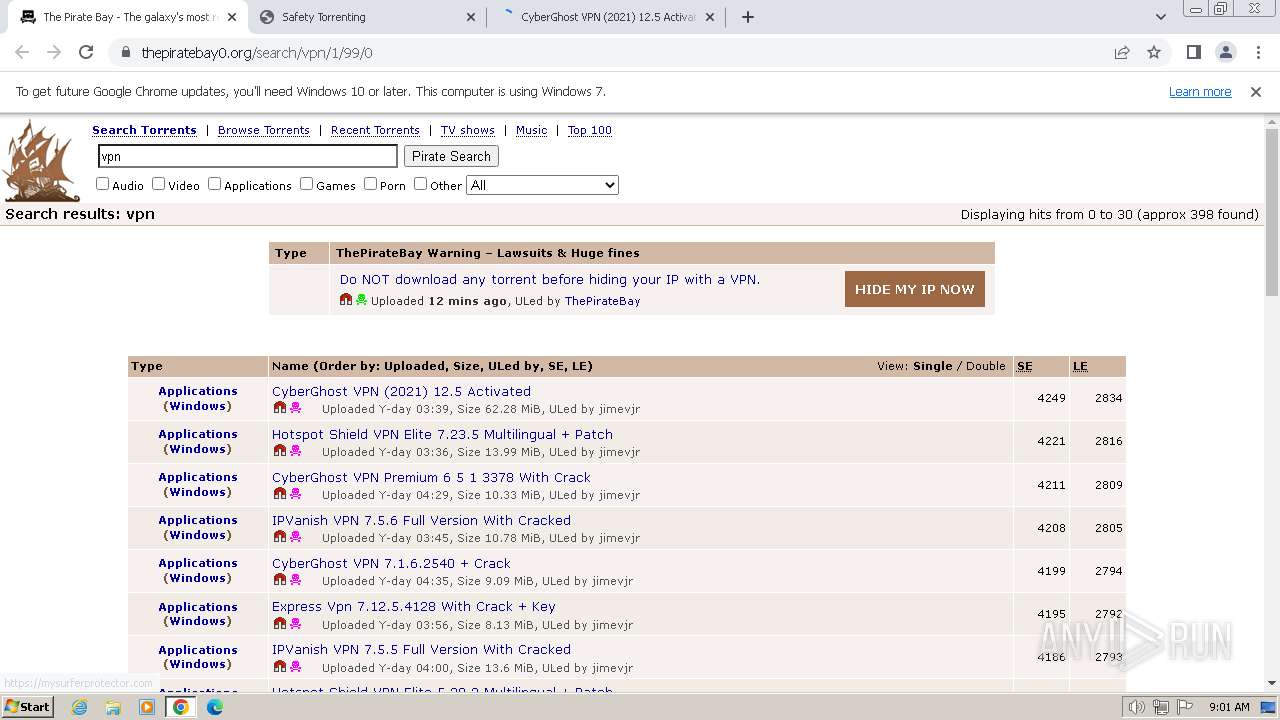The width and height of the screenshot is (1280, 720).
Task: Open Music link in top navigation
Action: (532, 130)
